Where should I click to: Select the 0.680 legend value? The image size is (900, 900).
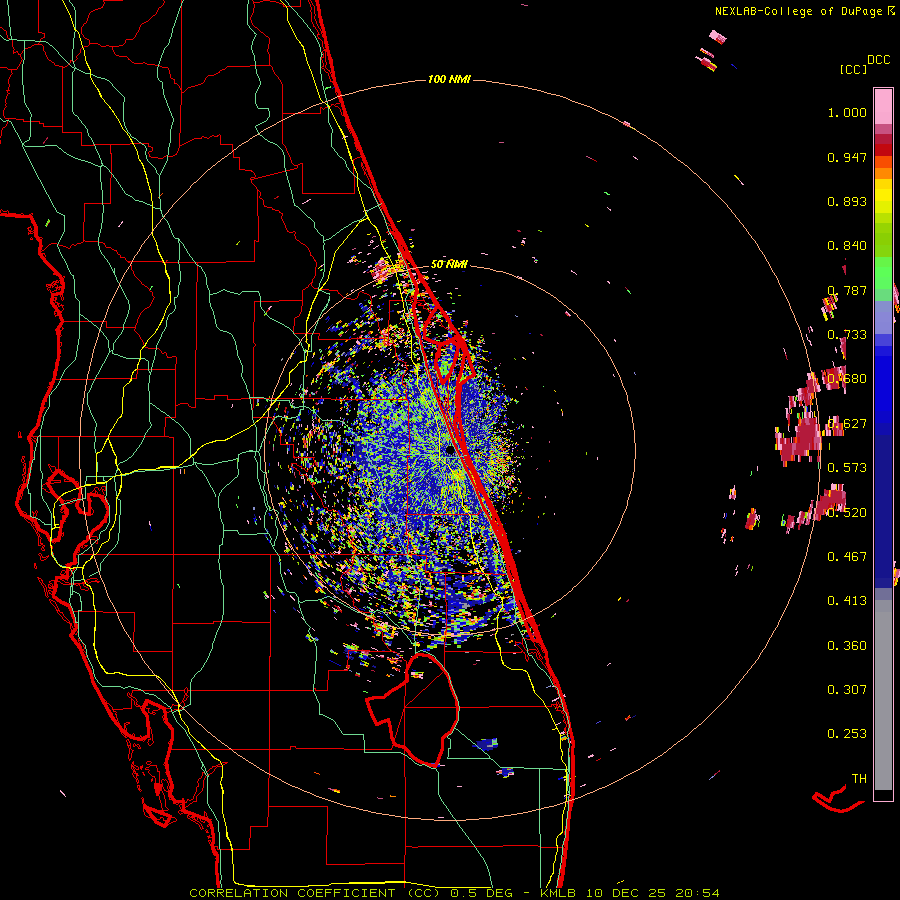pos(847,379)
